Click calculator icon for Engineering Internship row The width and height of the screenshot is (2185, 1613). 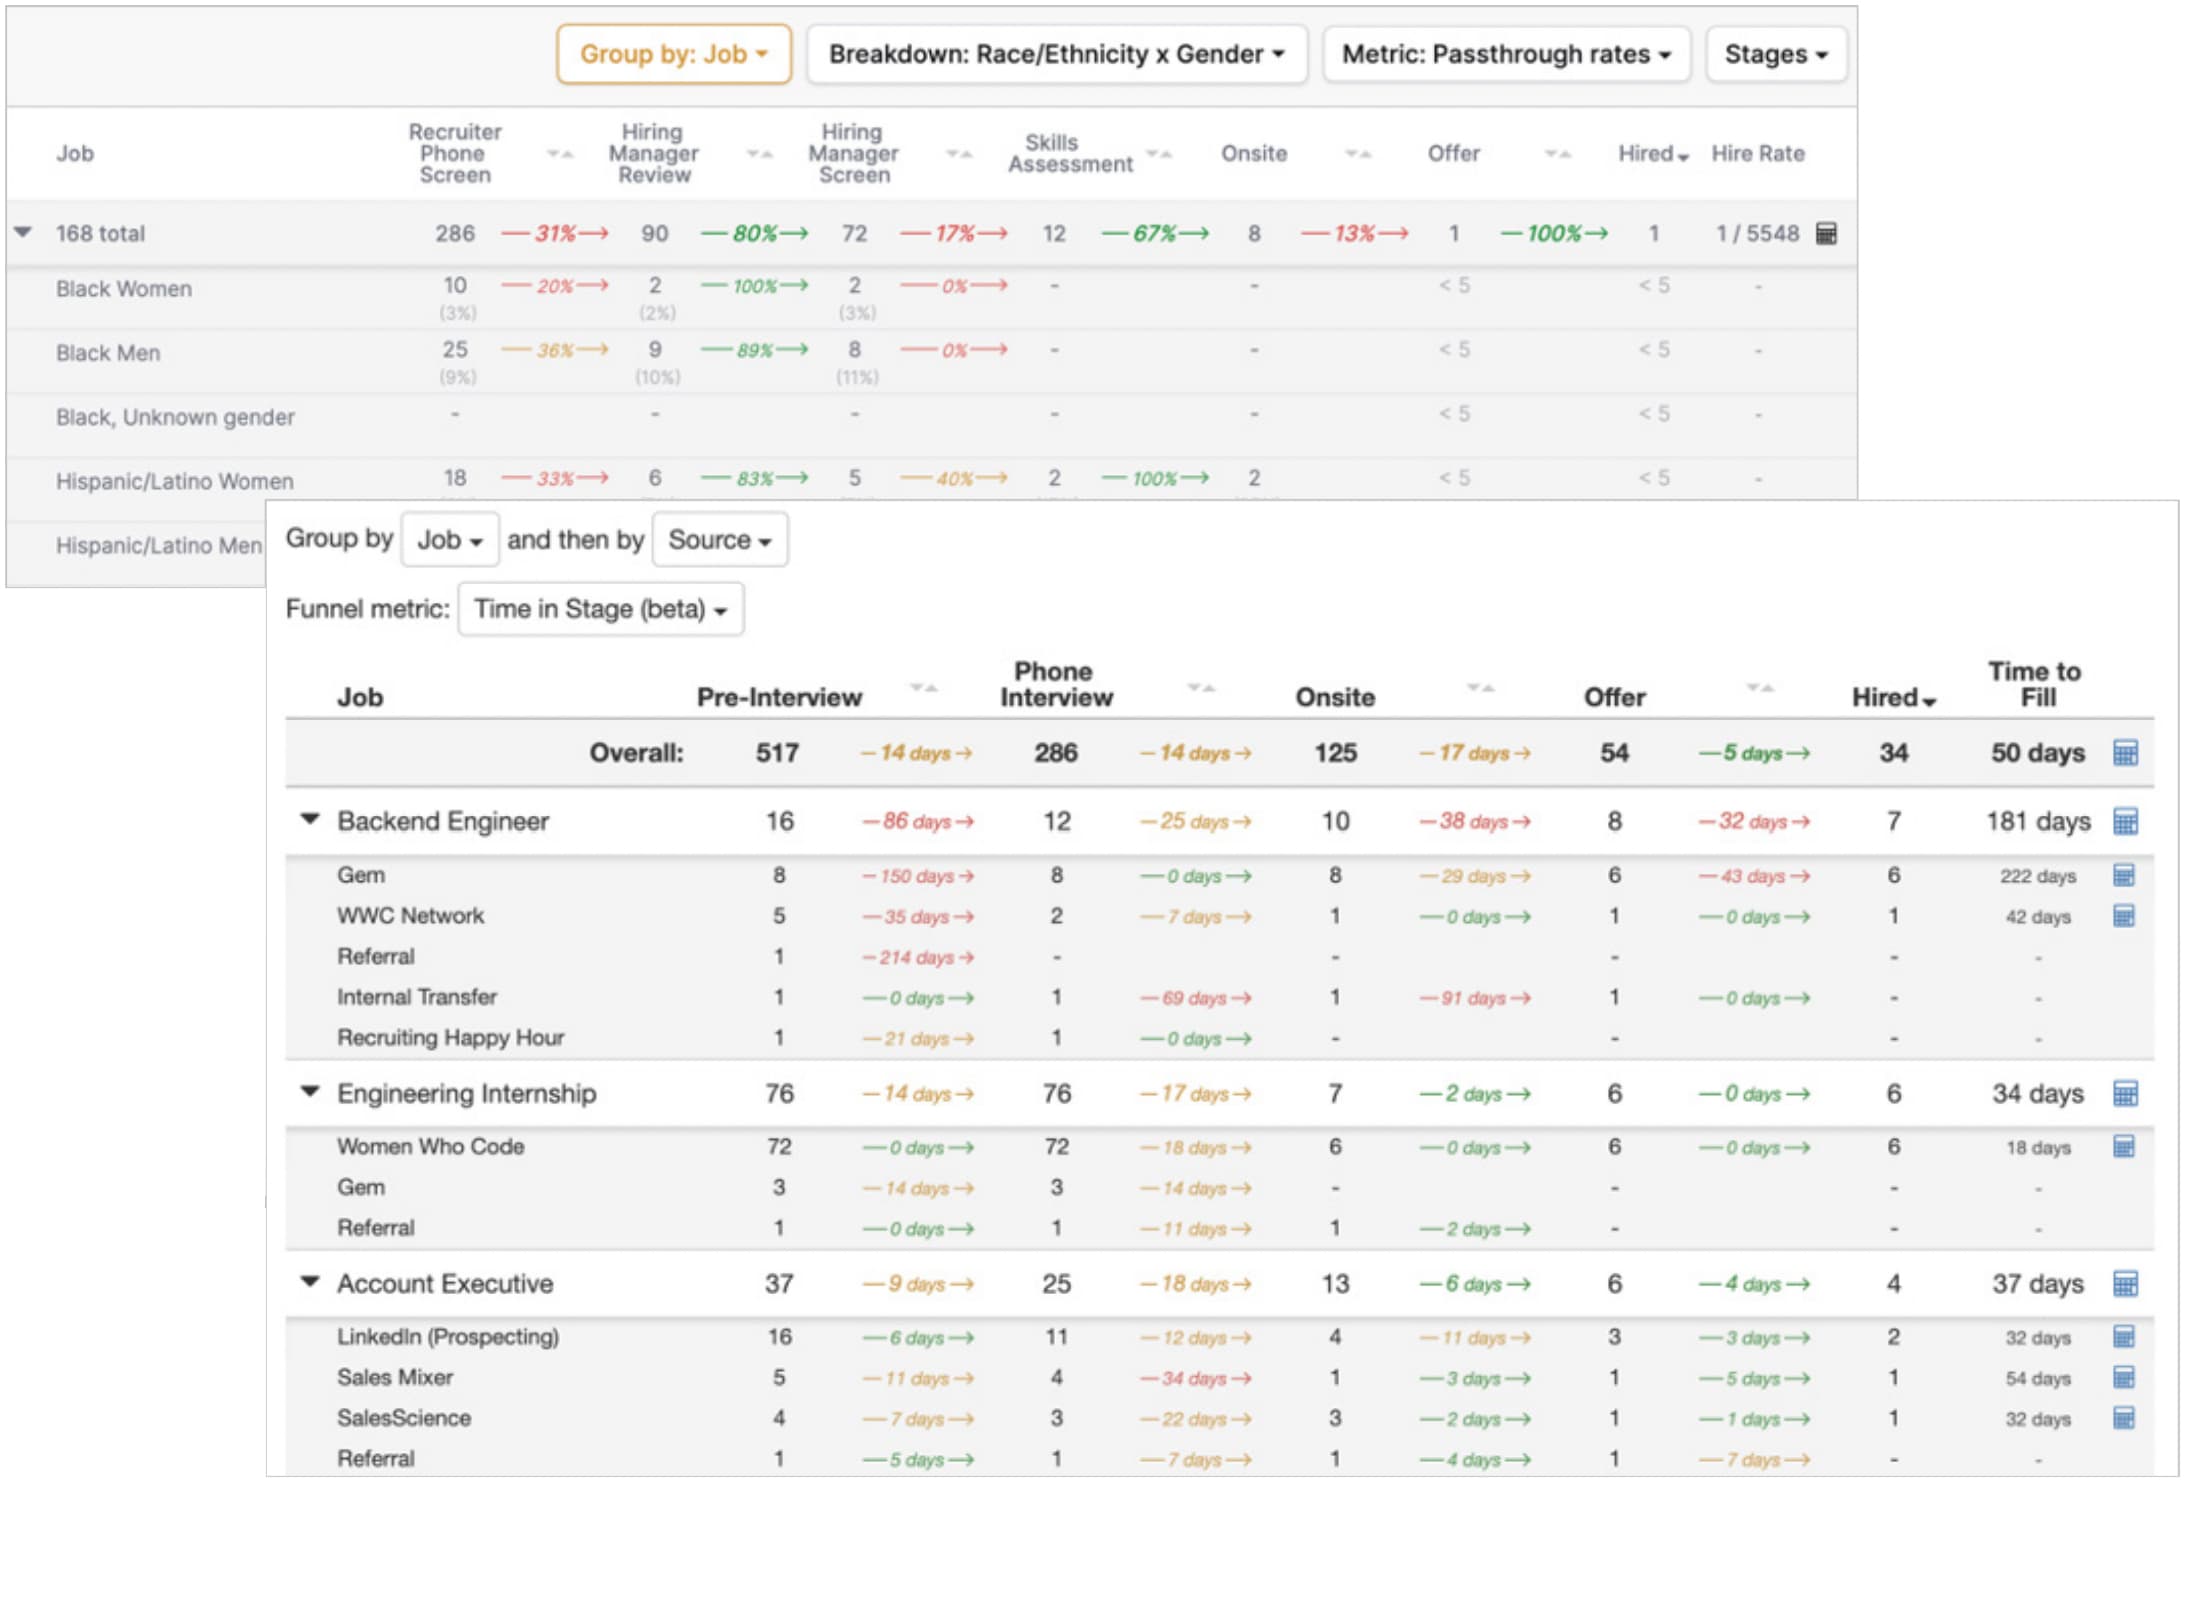[x=2125, y=1093]
